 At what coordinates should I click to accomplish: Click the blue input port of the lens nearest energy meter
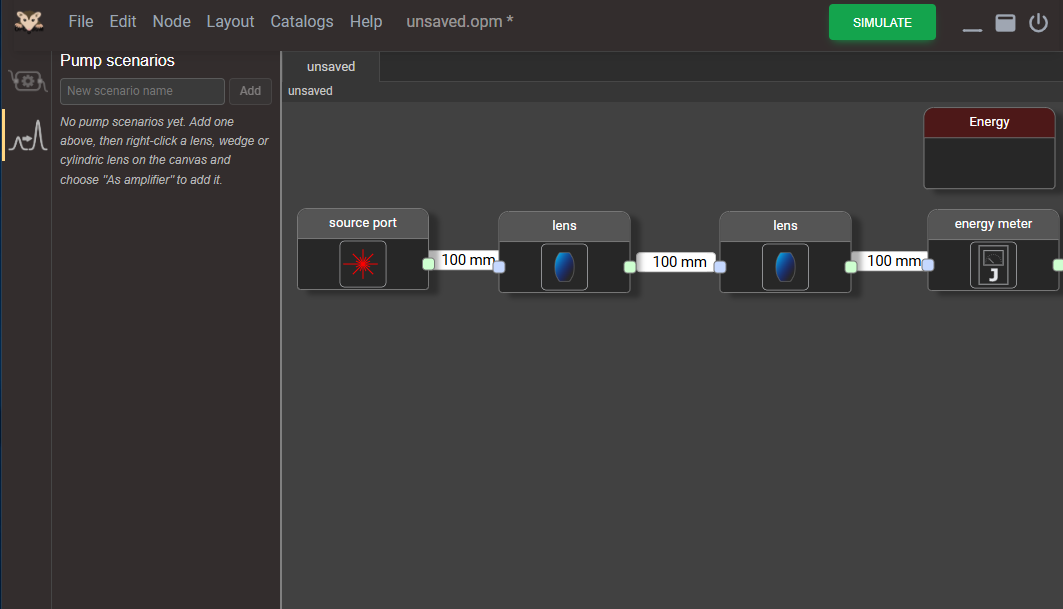pyautogui.click(x=720, y=267)
